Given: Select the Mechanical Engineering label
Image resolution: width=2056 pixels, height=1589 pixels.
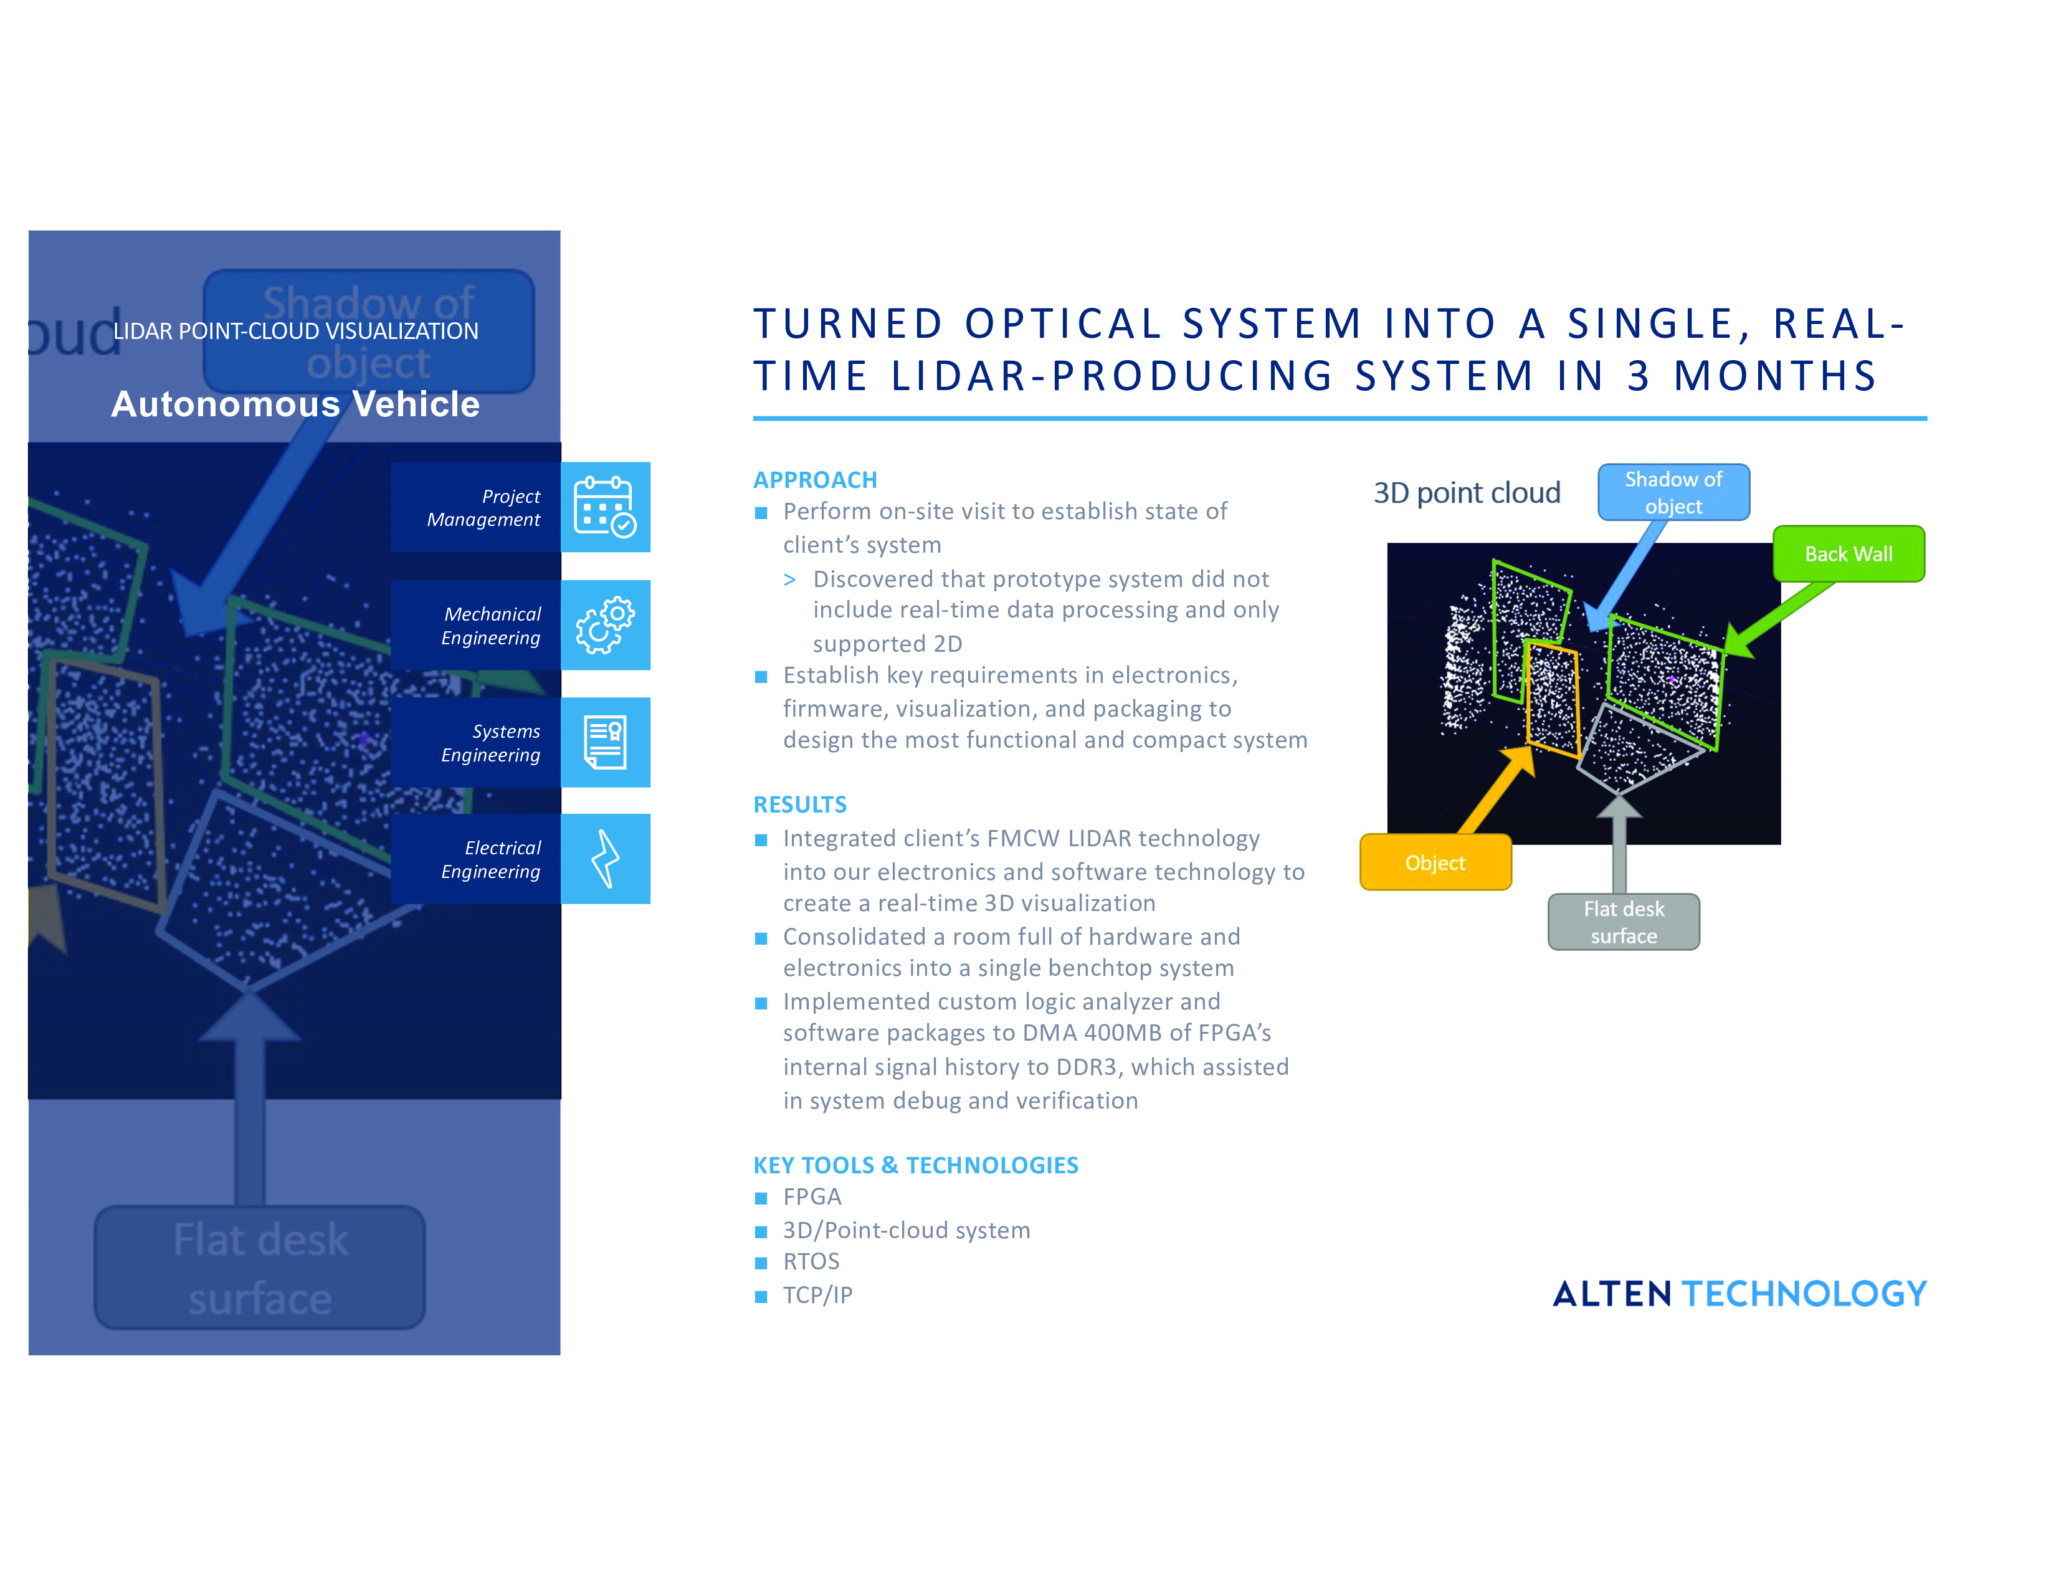Looking at the screenshot, I should [x=490, y=626].
